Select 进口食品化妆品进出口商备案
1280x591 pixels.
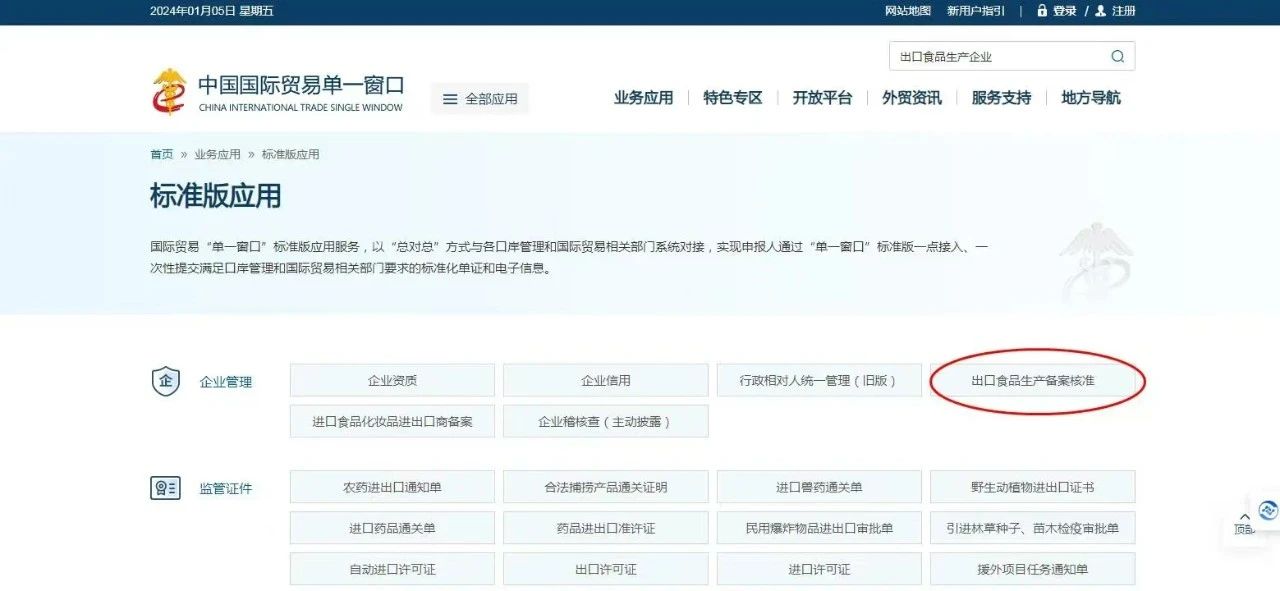392,422
